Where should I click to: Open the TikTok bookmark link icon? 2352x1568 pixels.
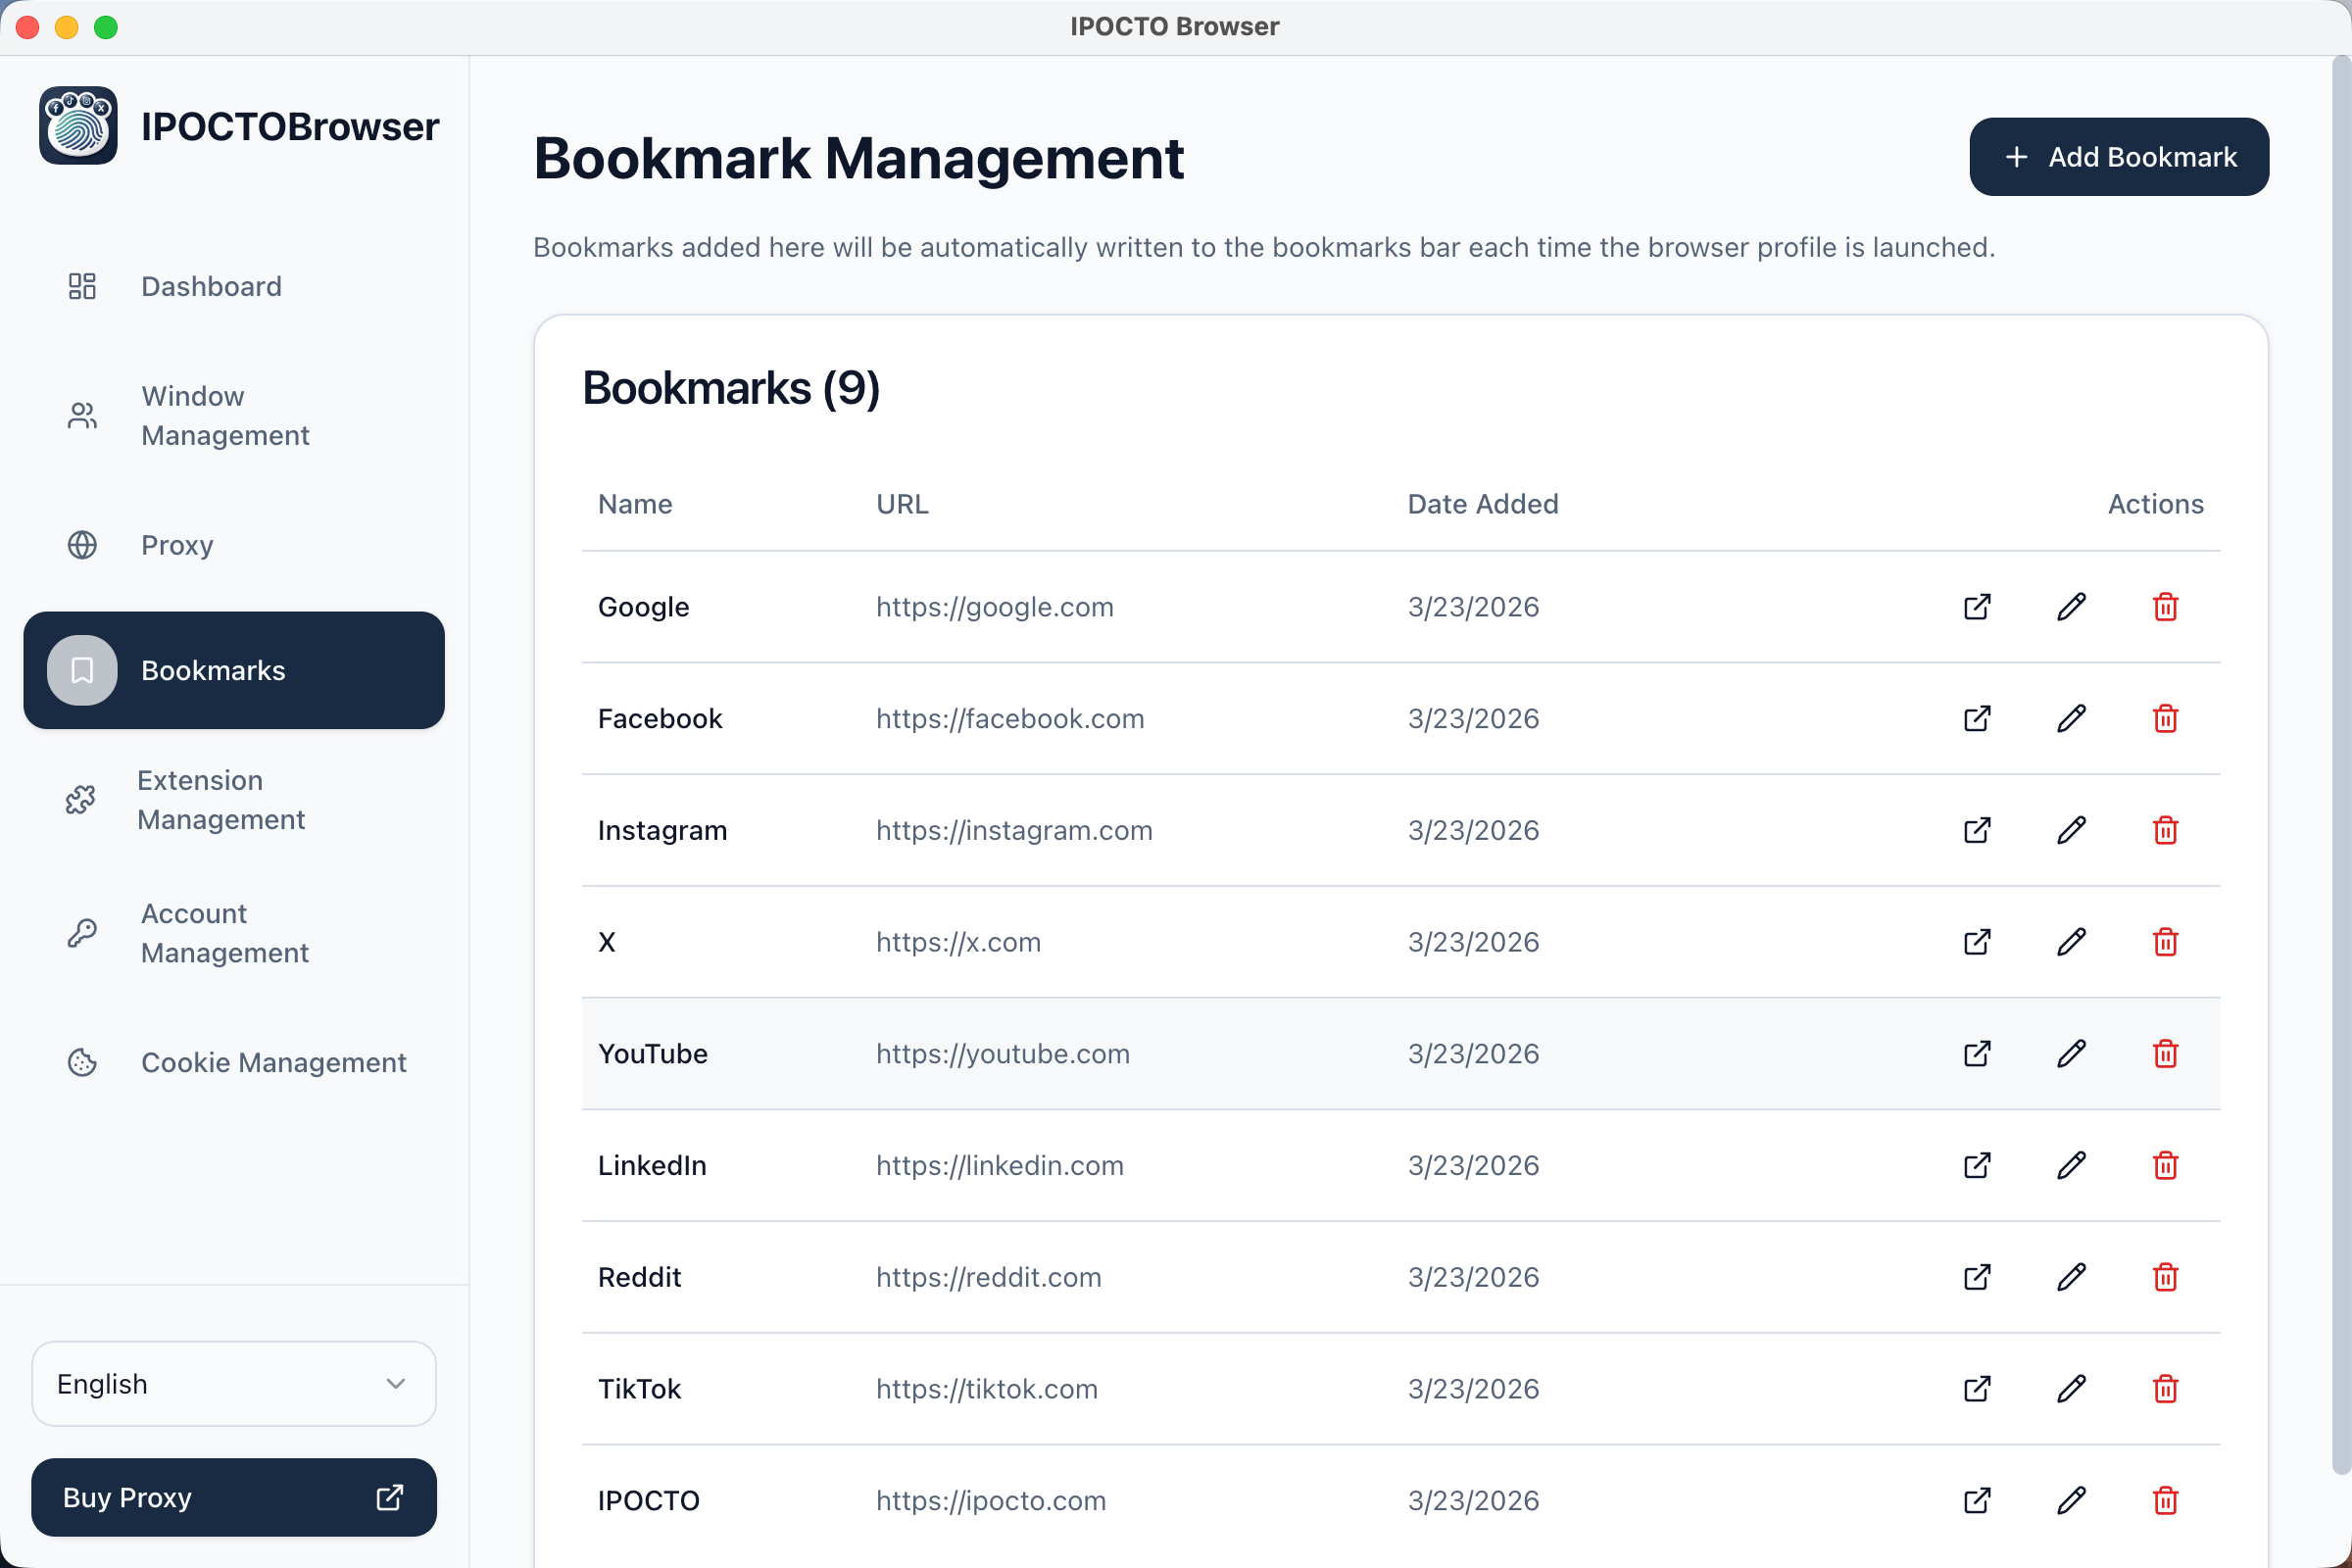point(1977,1389)
